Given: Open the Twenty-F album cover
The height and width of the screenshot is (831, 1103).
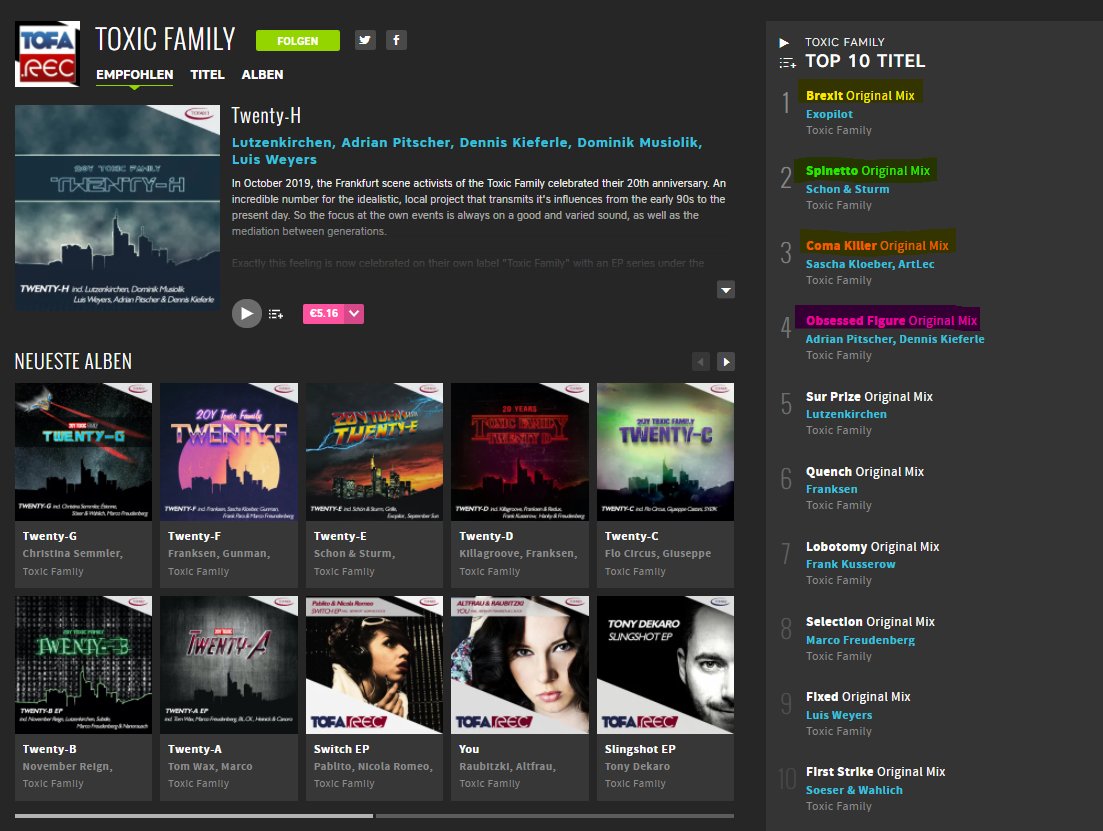Looking at the screenshot, I should tap(229, 452).
